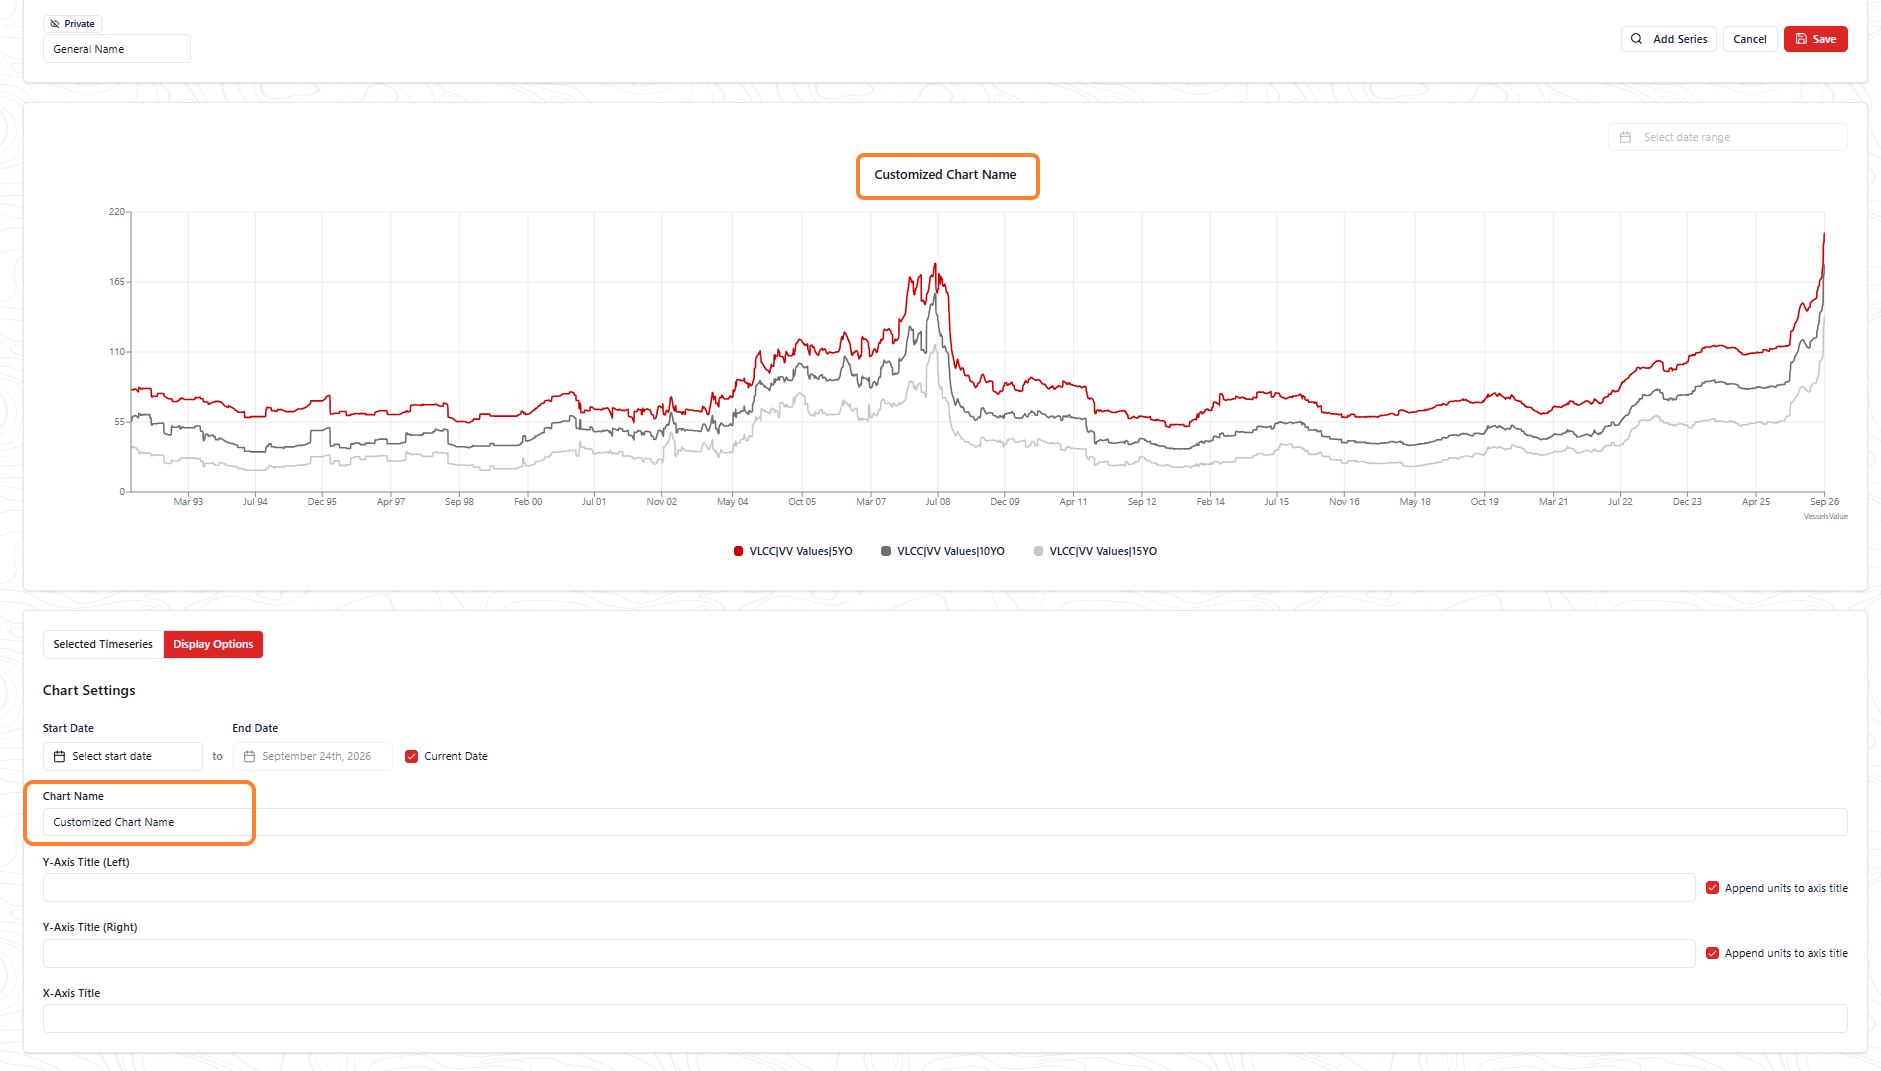The image size is (1881, 1071).
Task: Toggle VLCC|VV Values|15YO legend series
Action: 1095,551
